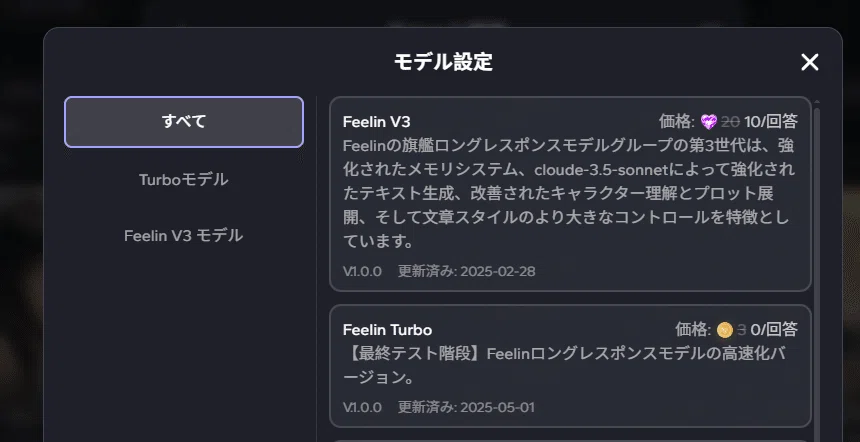The height and width of the screenshot is (442, 860).
Task: Click the gold coin currency icon
Action: click(x=725, y=330)
